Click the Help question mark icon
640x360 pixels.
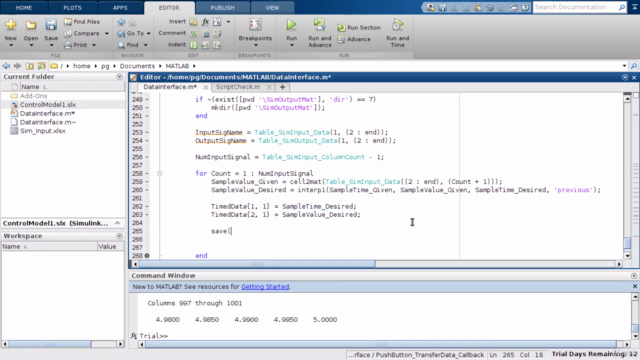(x=525, y=7)
